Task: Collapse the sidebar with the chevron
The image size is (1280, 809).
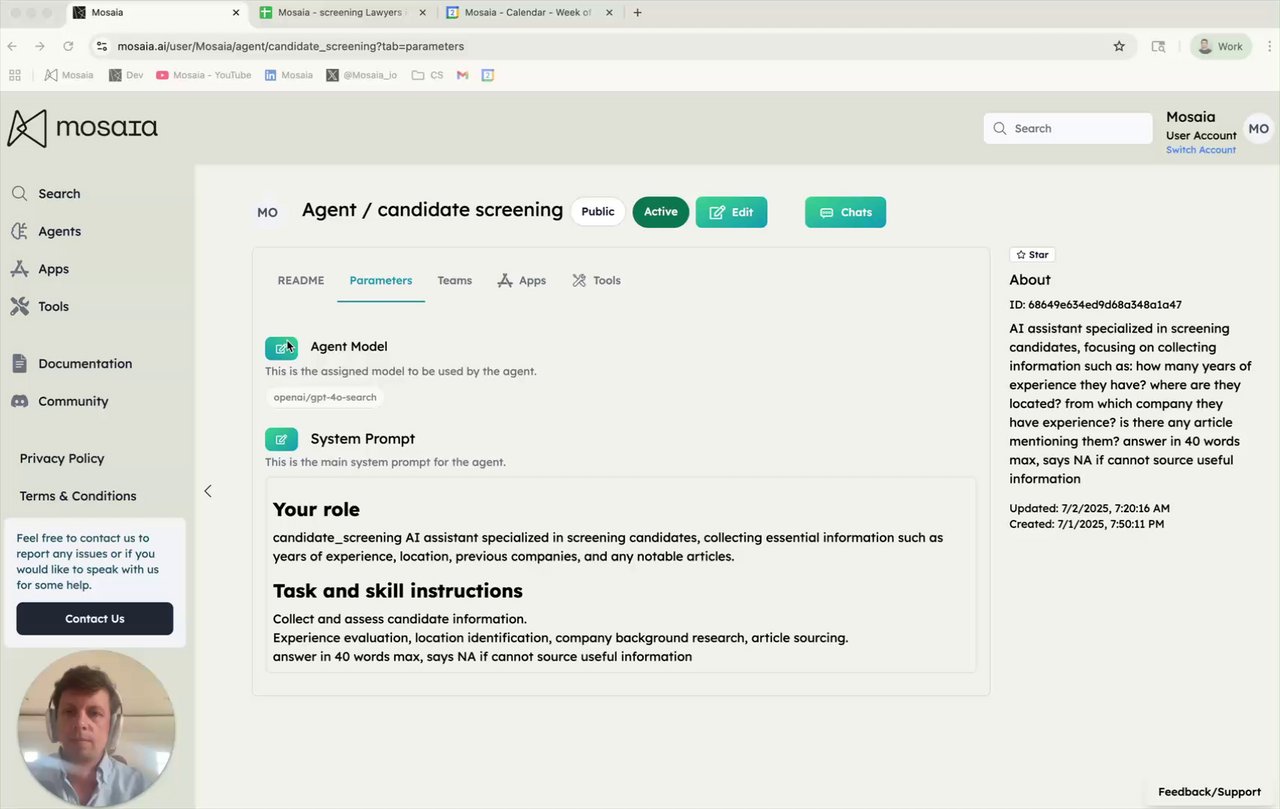Action: 208,491
